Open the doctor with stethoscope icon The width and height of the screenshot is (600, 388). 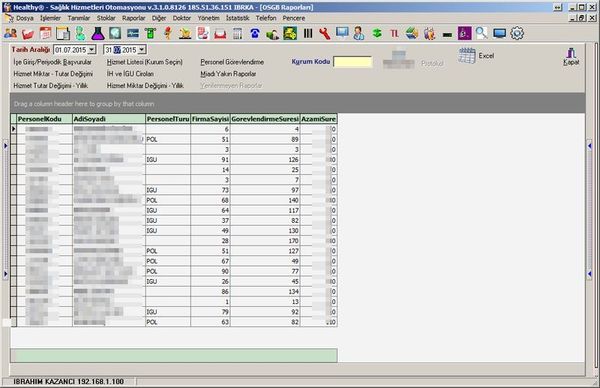click(x=359, y=34)
